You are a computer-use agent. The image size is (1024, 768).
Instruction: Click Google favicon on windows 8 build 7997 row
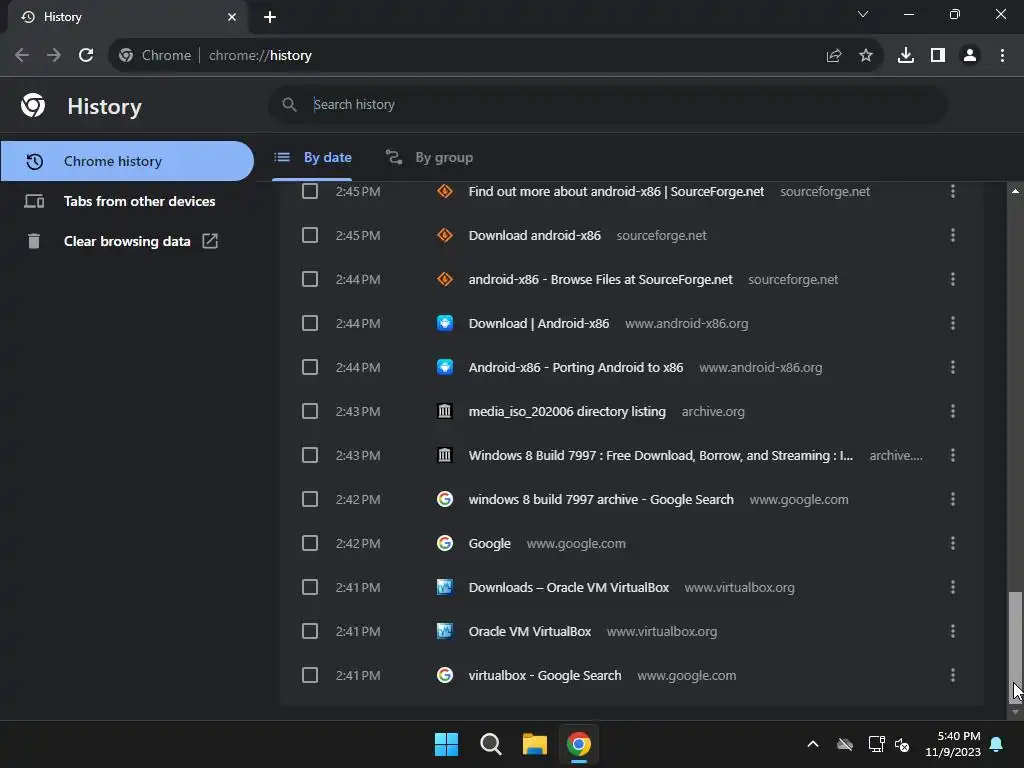tap(445, 499)
